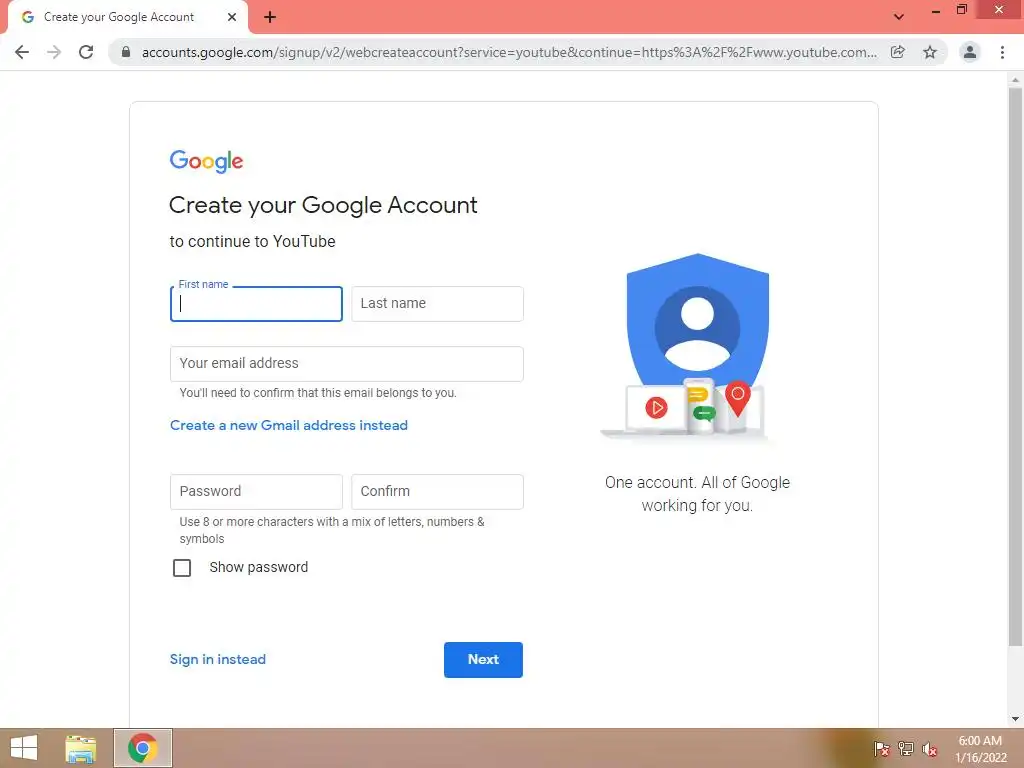Open network status tray icon
This screenshot has width=1024, height=768.
pyautogui.click(x=906, y=749)
